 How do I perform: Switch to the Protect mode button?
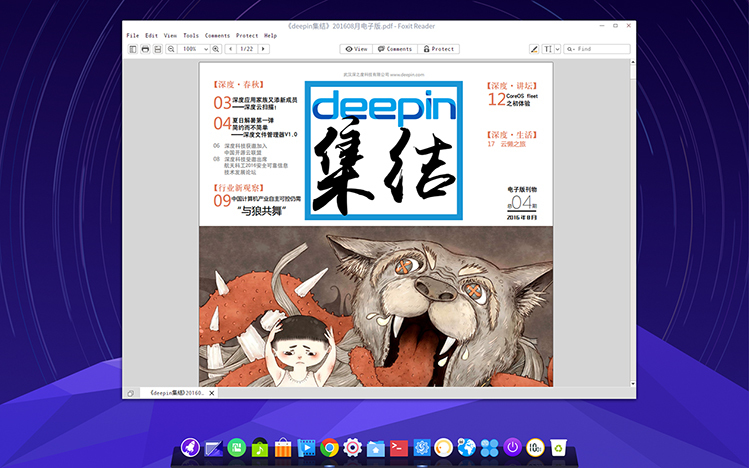pyautogui.click(x=439, y=49)
